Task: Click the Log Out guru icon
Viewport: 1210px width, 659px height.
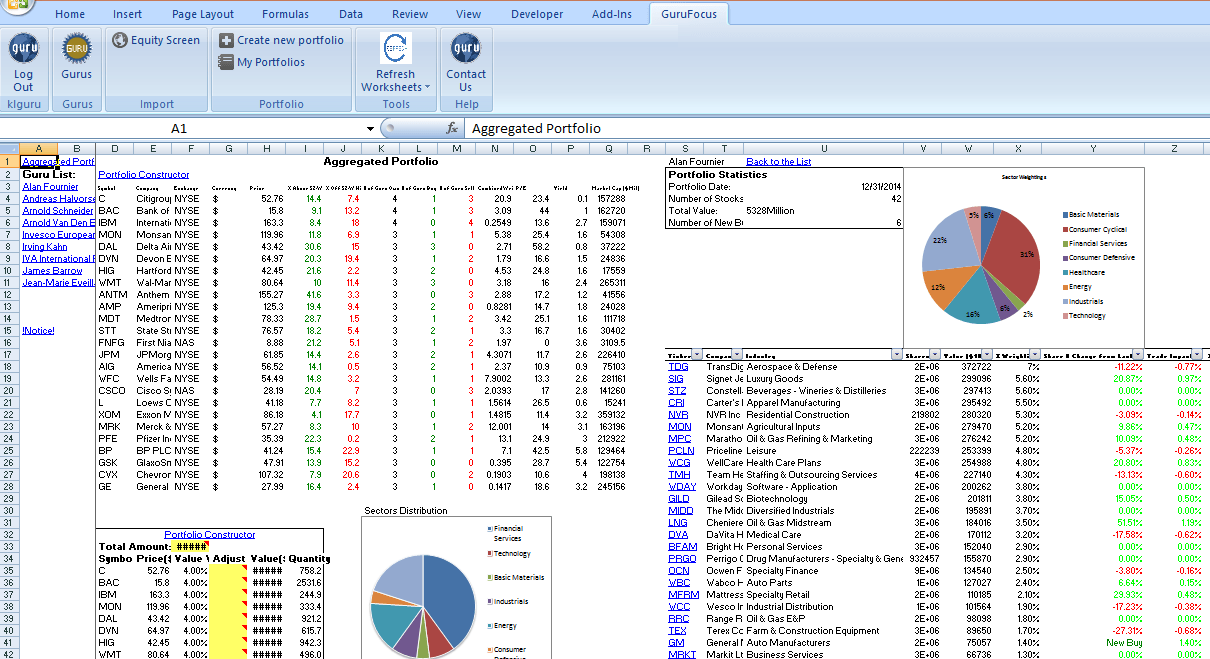Action: pos(23,50)
